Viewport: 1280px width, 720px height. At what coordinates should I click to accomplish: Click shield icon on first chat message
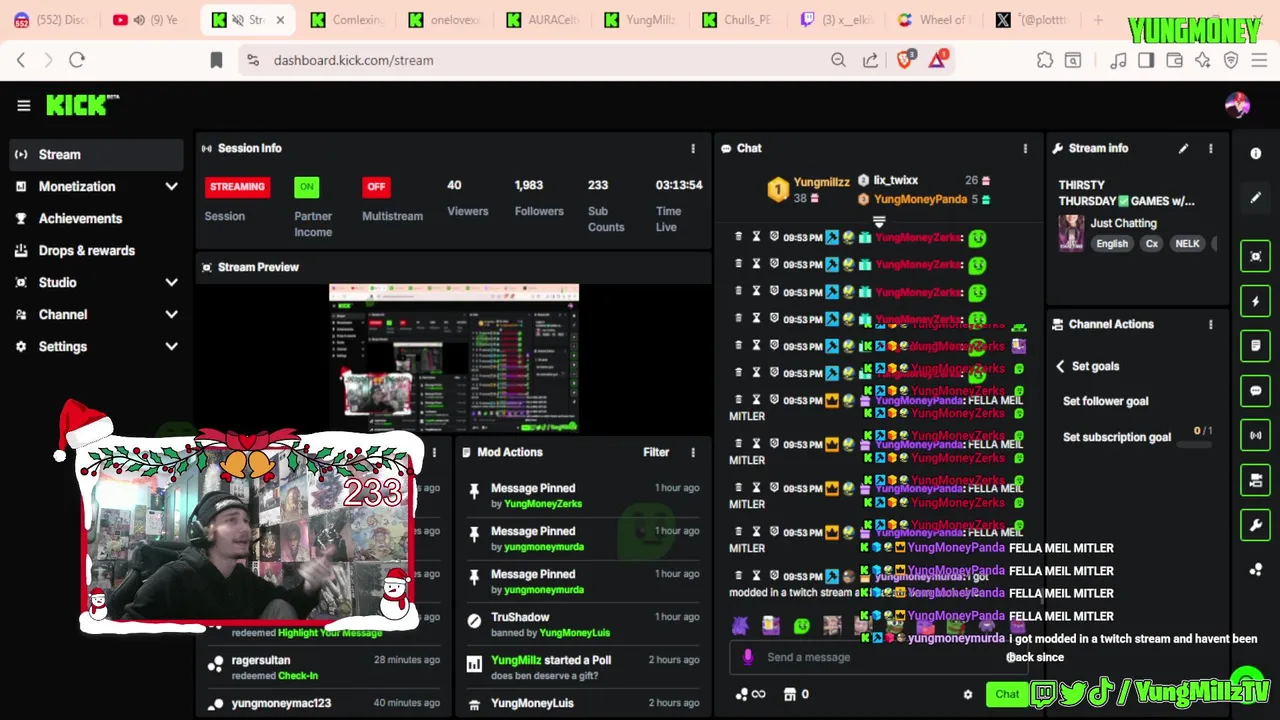click(774, 237)
